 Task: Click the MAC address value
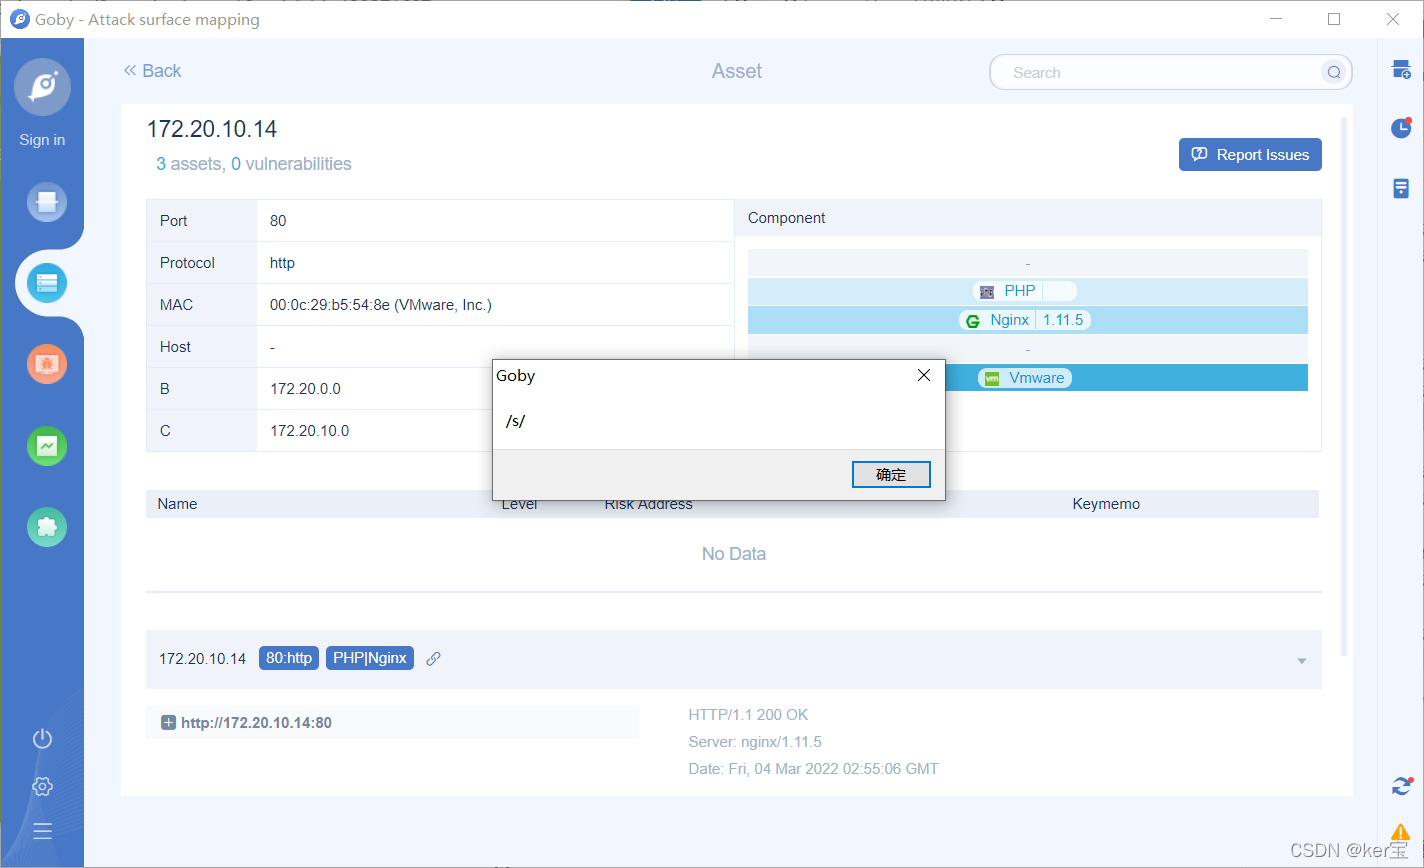pyautogui.click(x=380, y=305)
